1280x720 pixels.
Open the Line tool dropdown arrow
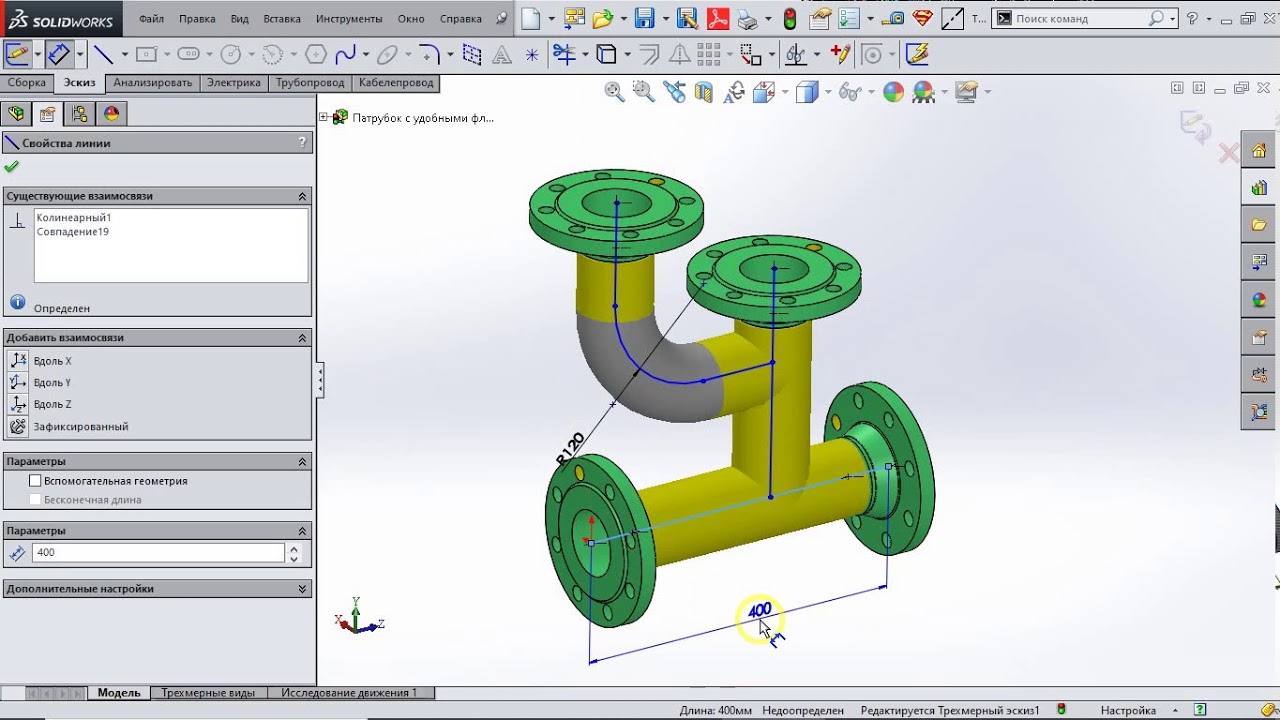click(x=125, y=55)
